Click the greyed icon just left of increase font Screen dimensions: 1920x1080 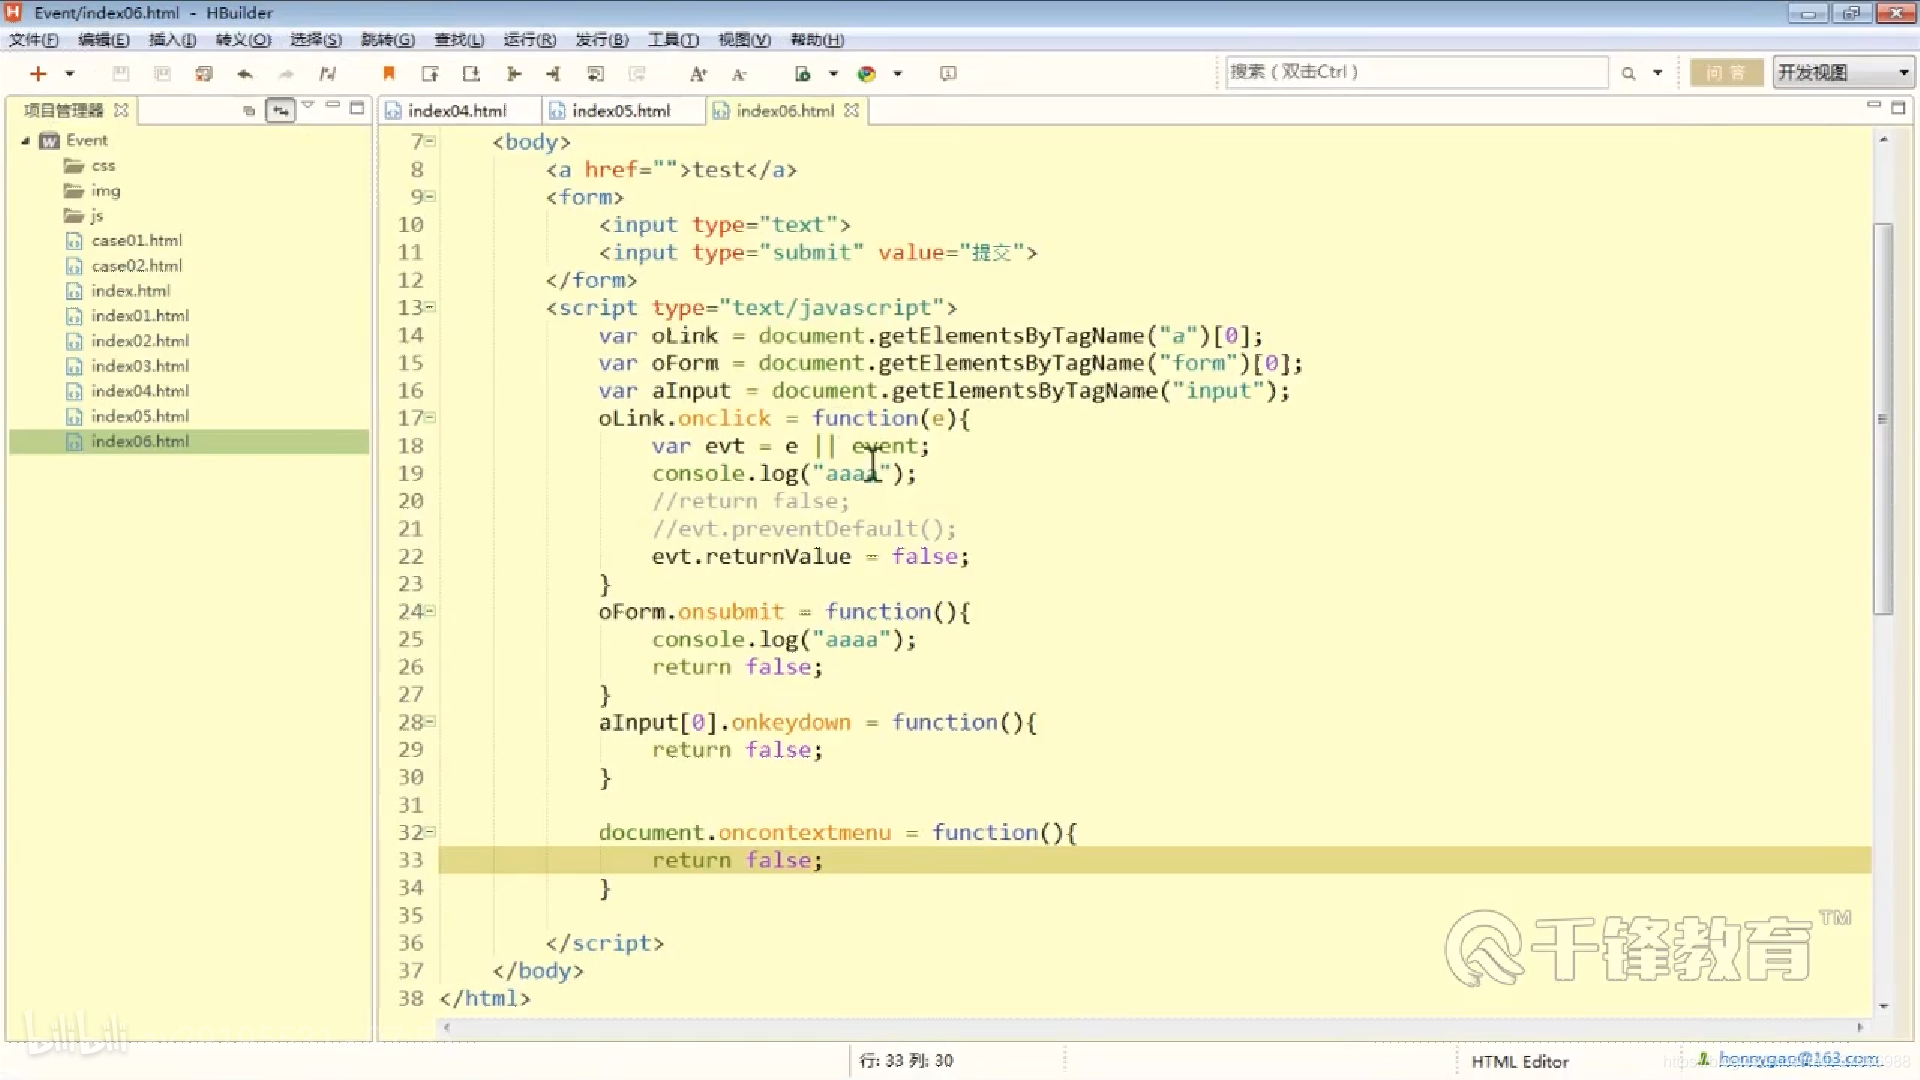[636, 73]
